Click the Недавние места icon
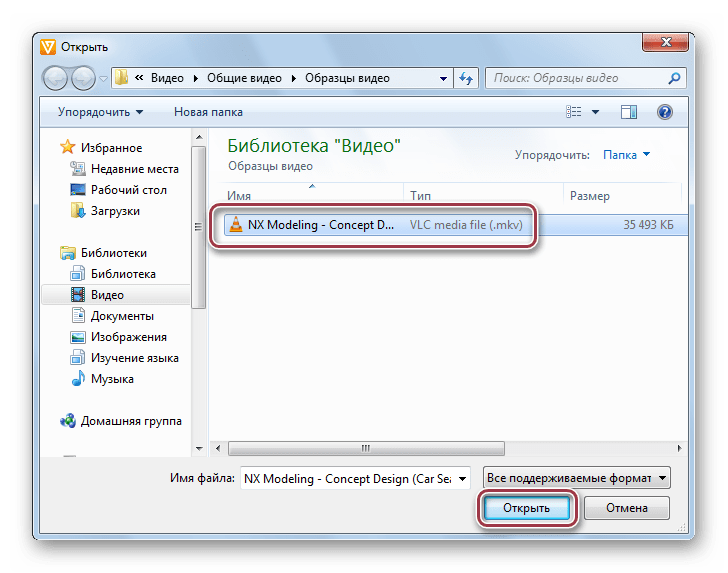The image size is (728, 573). point(78,169)
